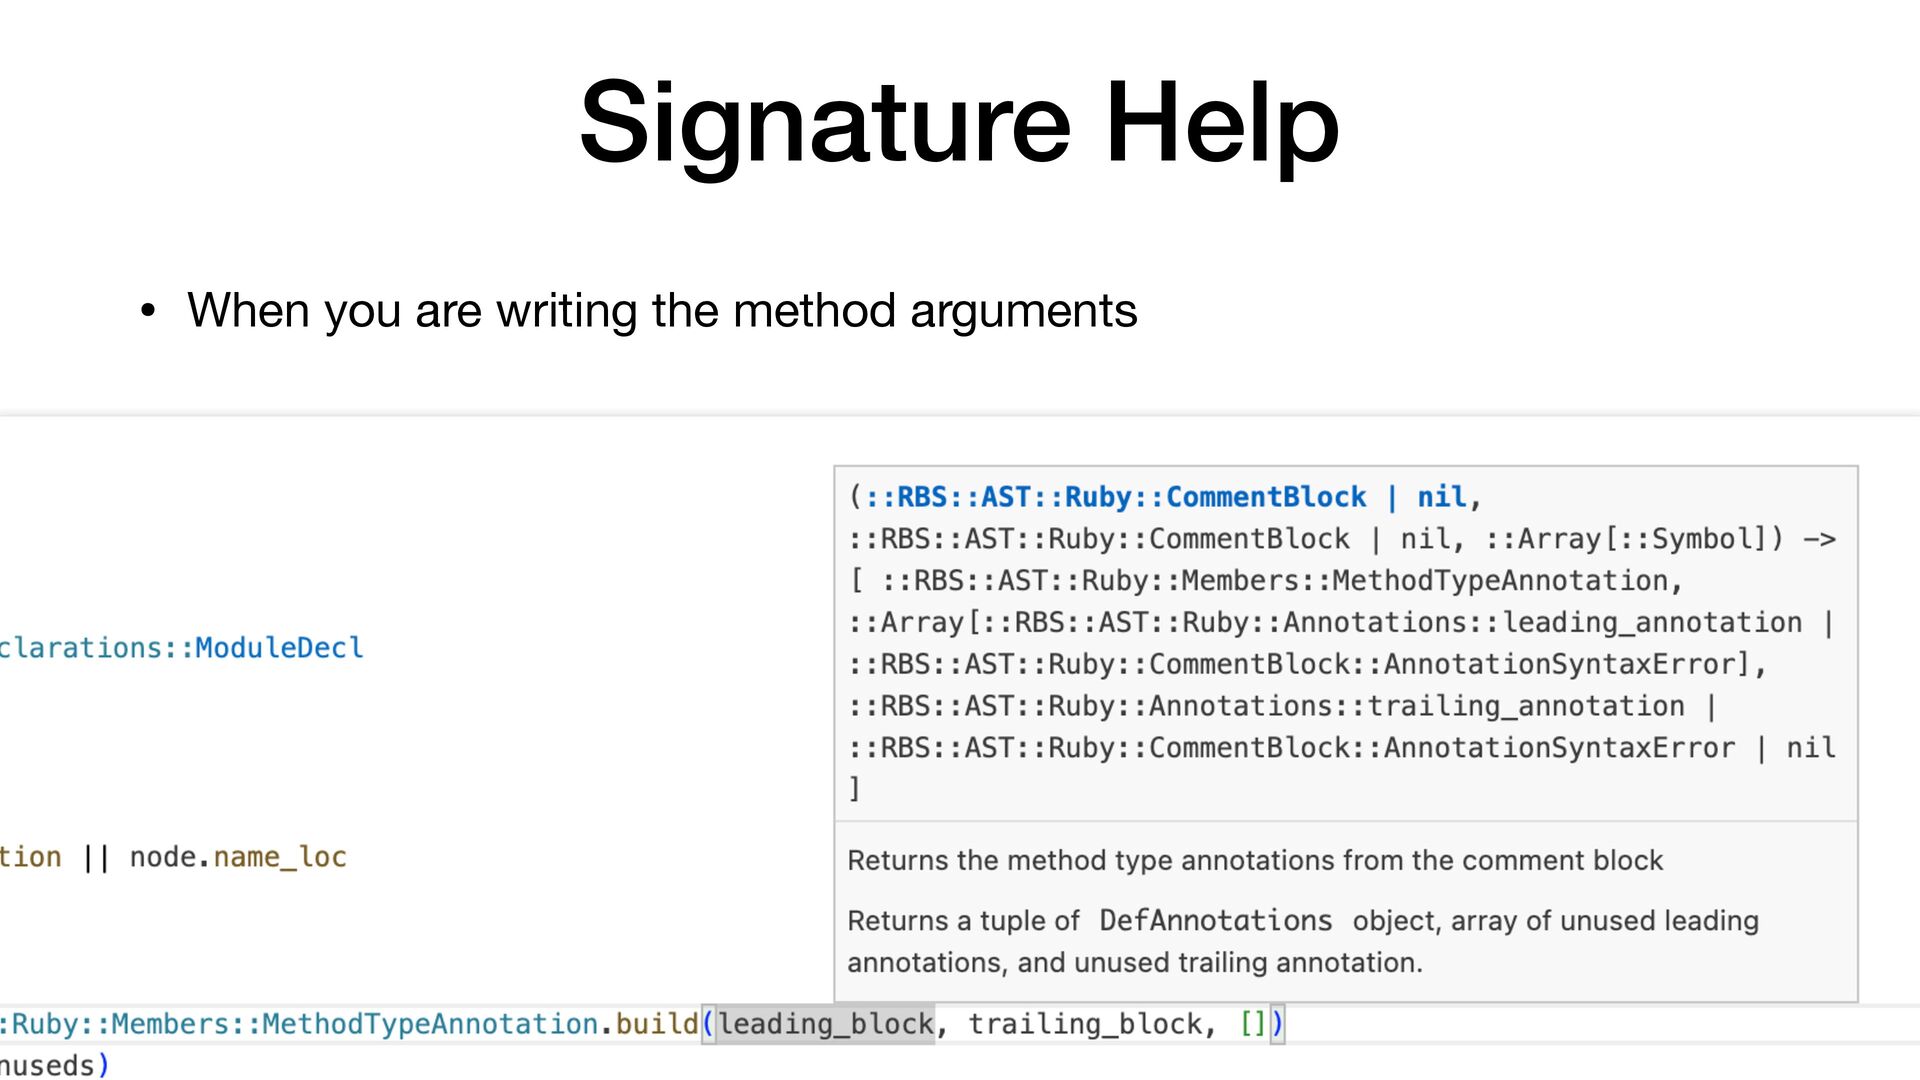Click 'DefAnnotations' code term in documentation
This screenshot has width=1920, height=1080.
[x=1215, y=920]
